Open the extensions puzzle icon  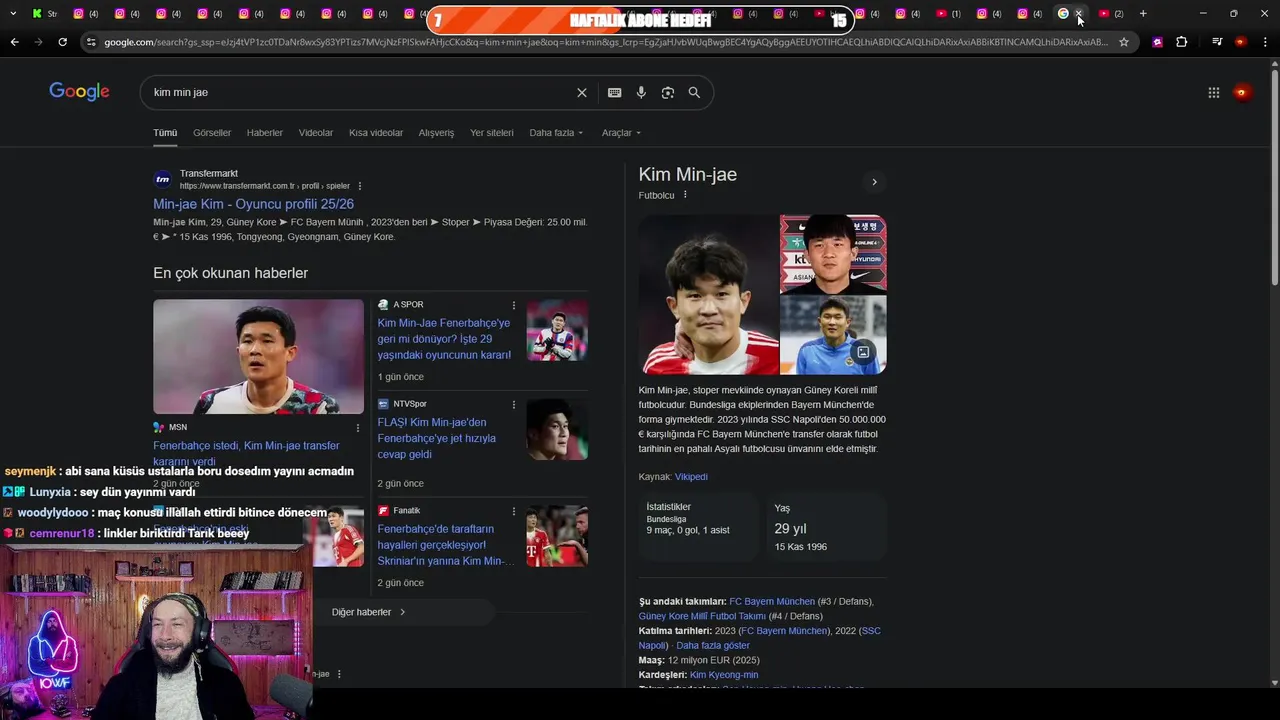click(1182, 42)
